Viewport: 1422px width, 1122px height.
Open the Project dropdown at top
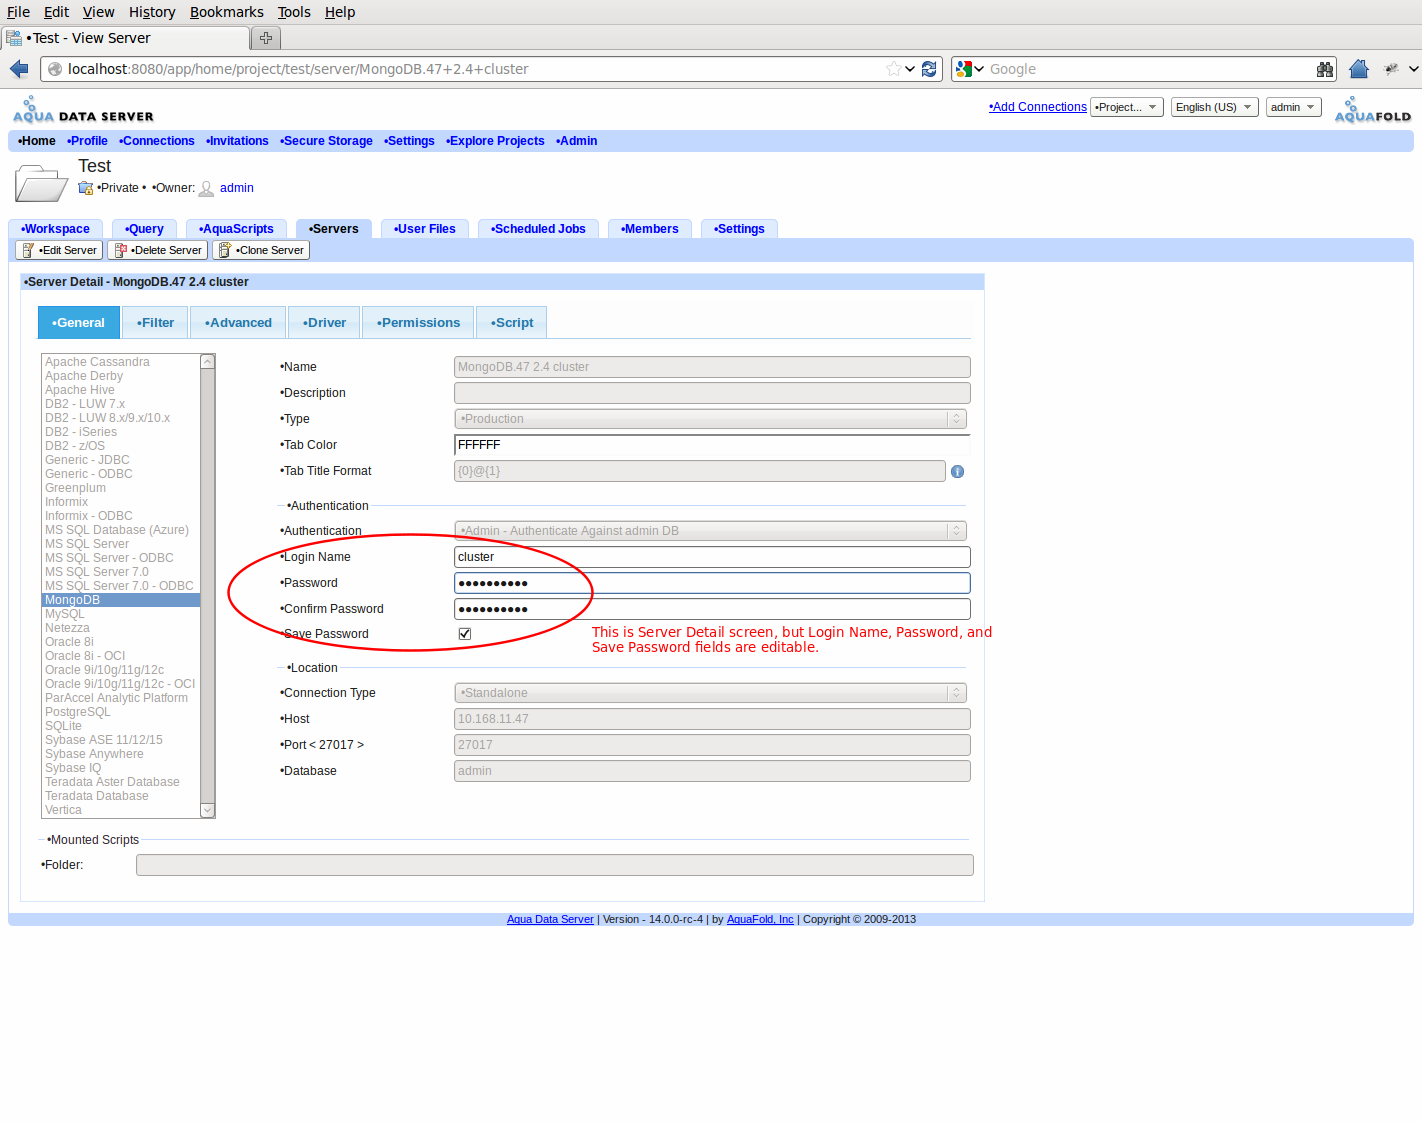tap(1127, 107)
